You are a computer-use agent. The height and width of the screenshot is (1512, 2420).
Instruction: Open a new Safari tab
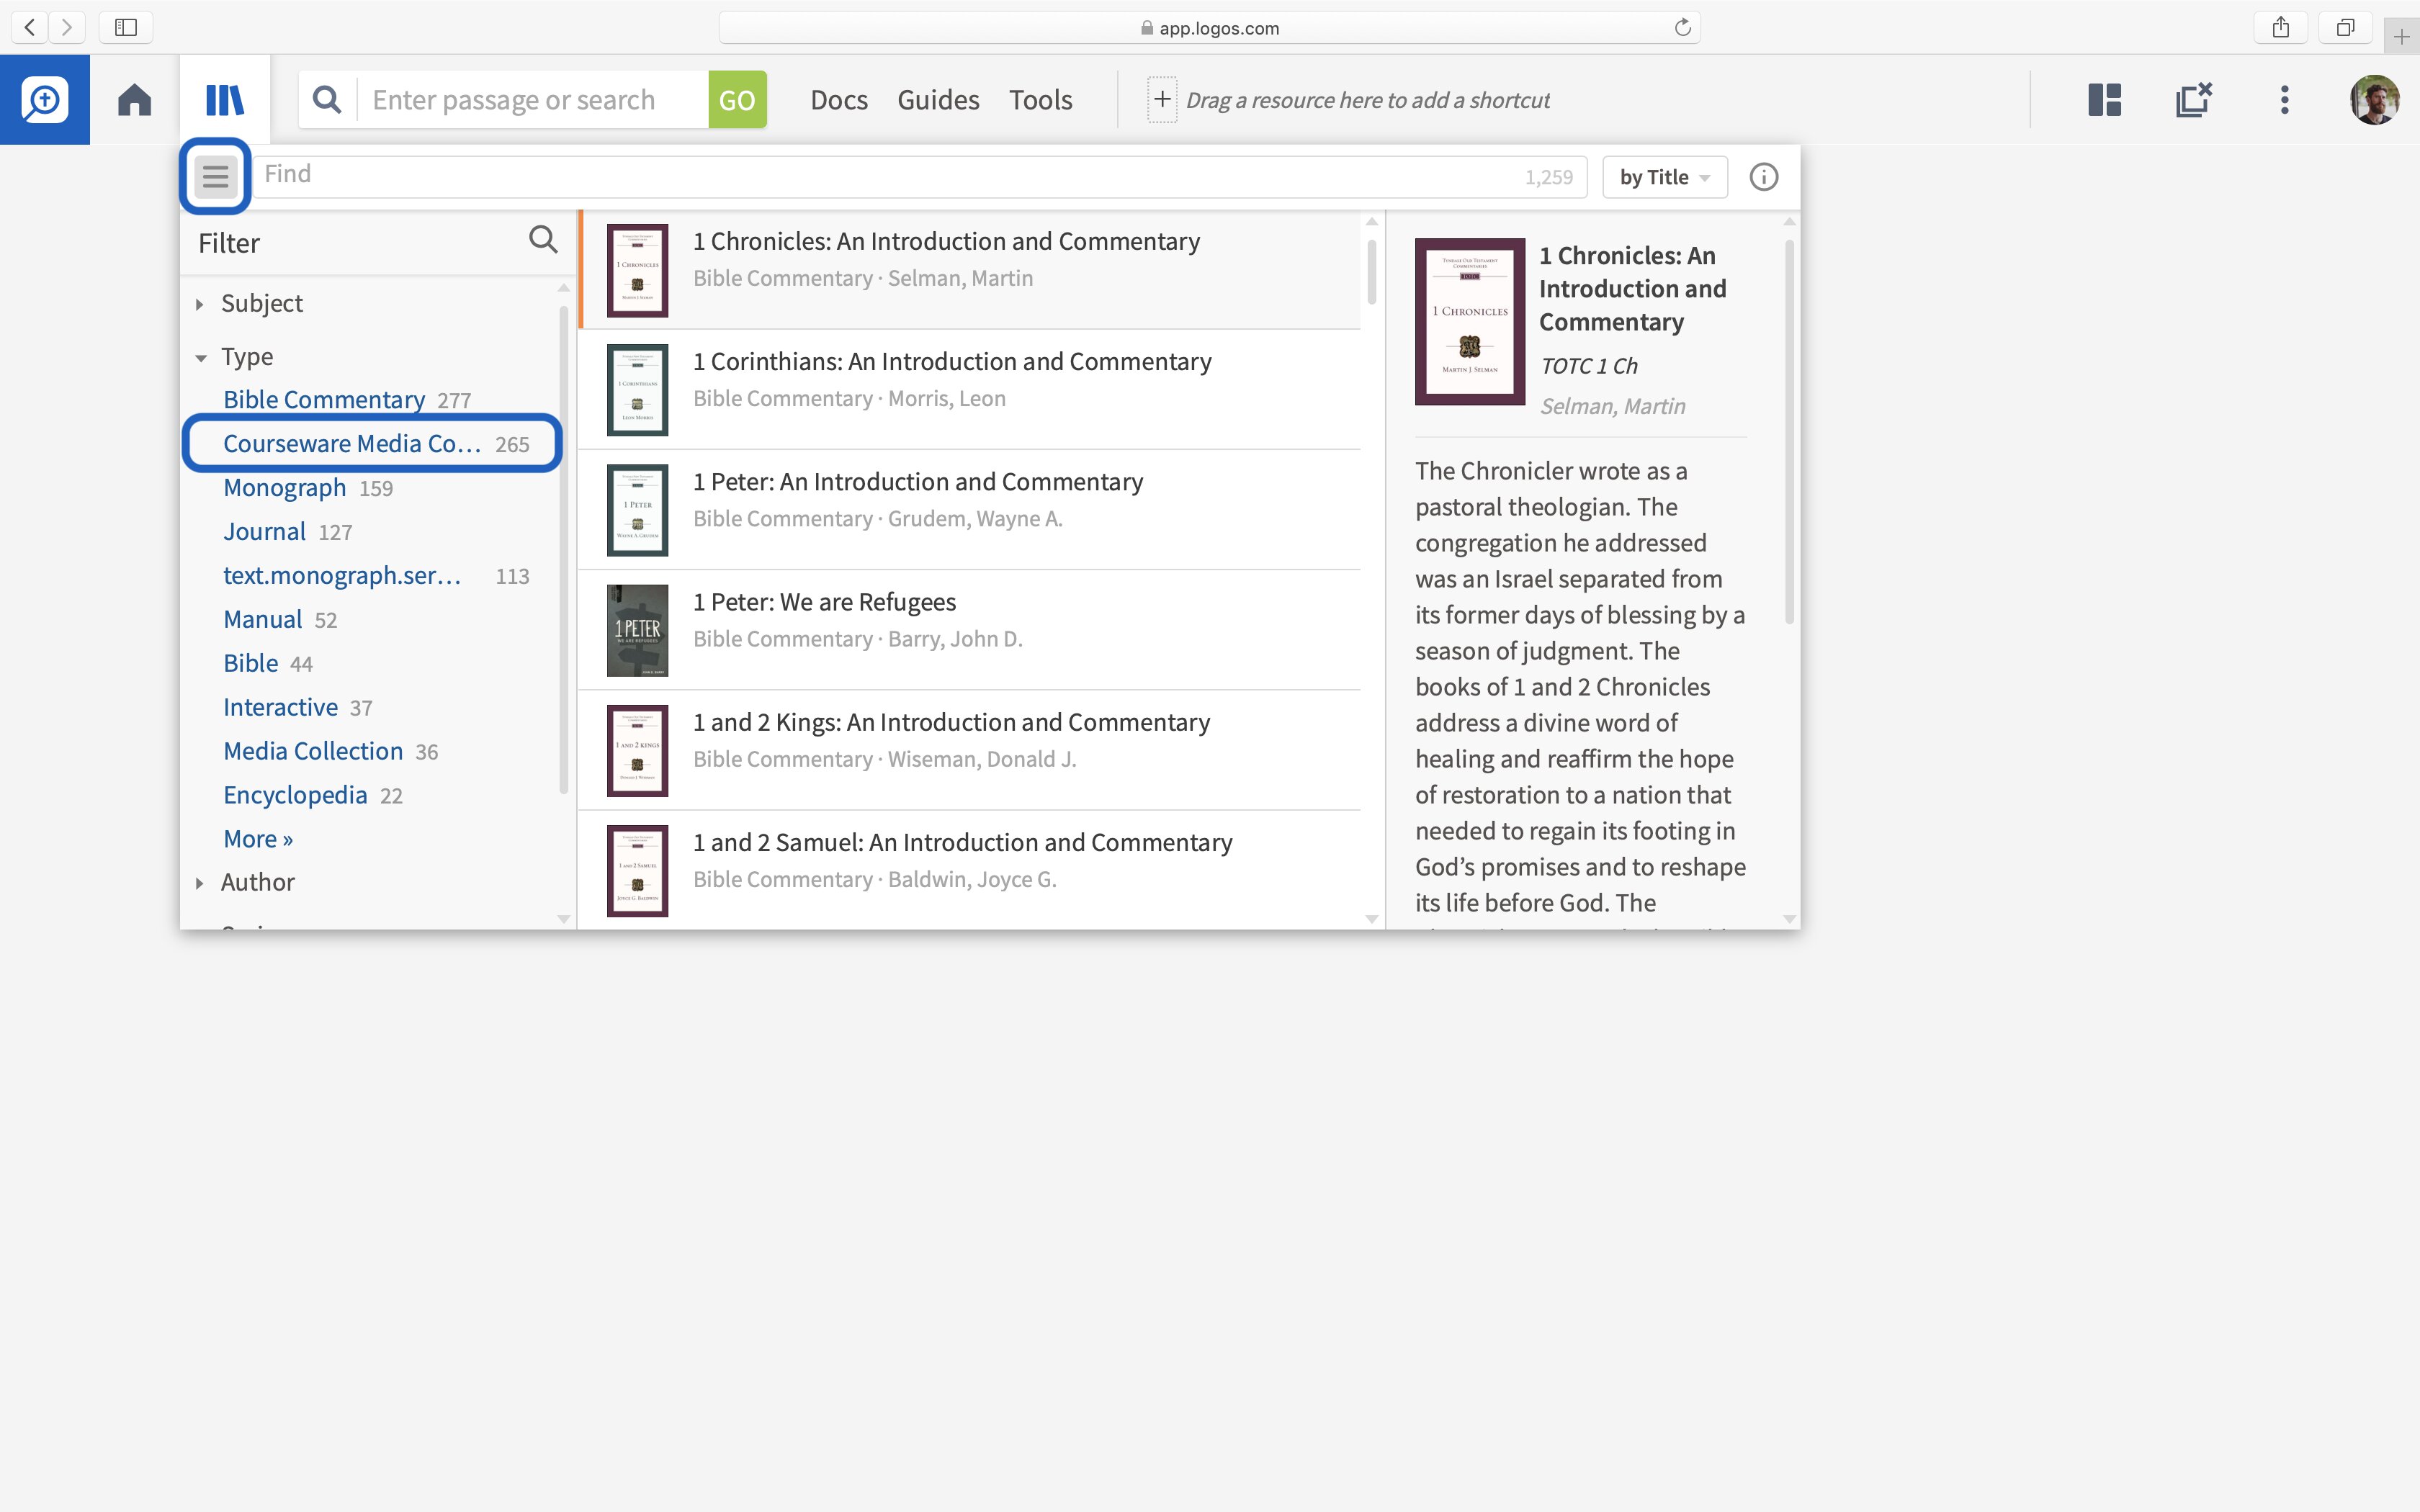tap(2401, 37)
